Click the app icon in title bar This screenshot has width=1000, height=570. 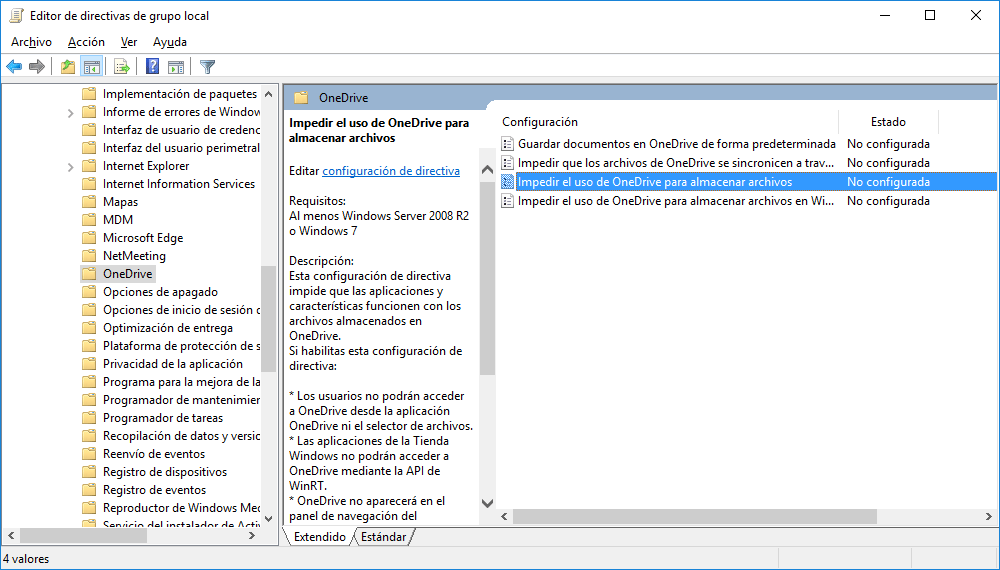[16, 16]
